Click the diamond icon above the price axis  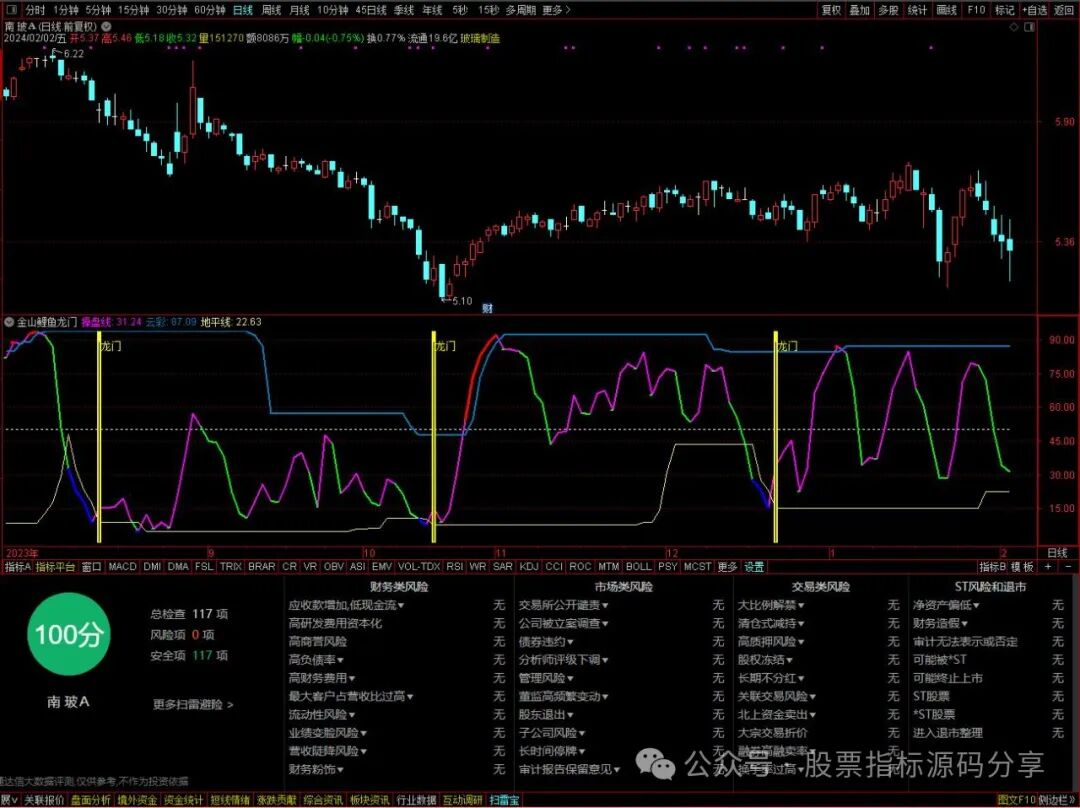click(1014, 27)
